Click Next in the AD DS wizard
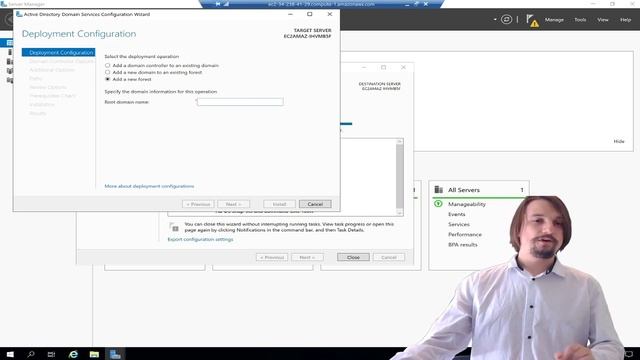 pyautogui.click(x=233, y=204)
